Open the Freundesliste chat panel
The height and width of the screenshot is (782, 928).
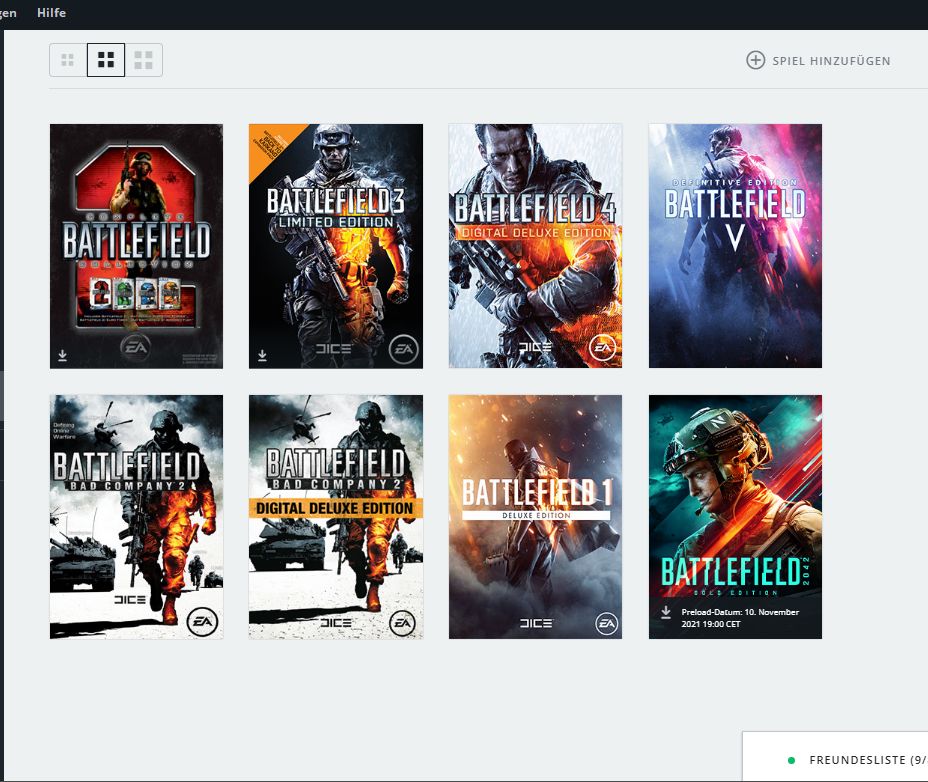pyautogui.click(x=835, y=757)
